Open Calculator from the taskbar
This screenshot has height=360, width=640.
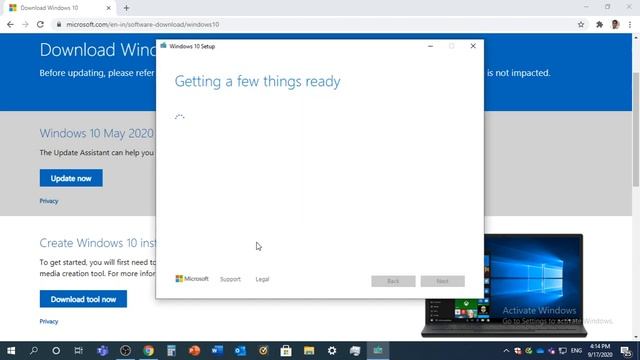pyautogui.click(x=171, y=351)
